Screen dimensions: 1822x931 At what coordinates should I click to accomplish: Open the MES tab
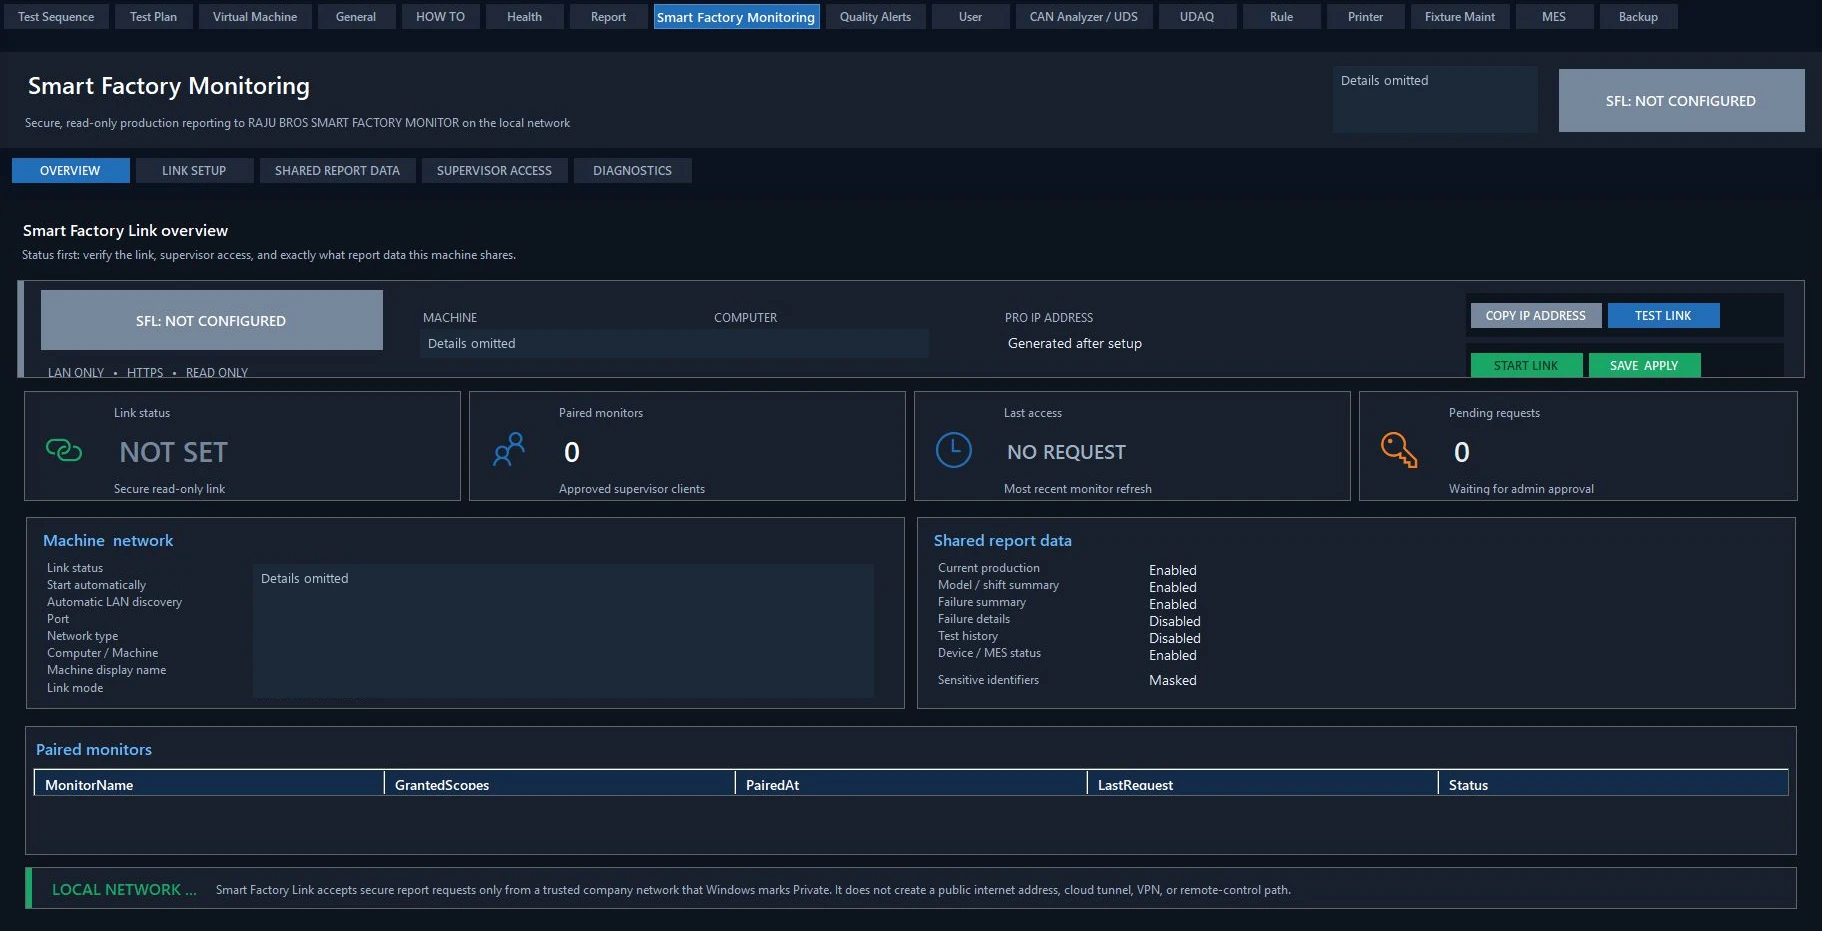(x=1554, y=17)
